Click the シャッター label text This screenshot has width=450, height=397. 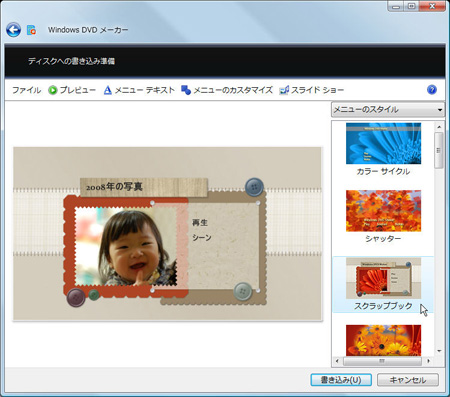[x=383, y=239]
